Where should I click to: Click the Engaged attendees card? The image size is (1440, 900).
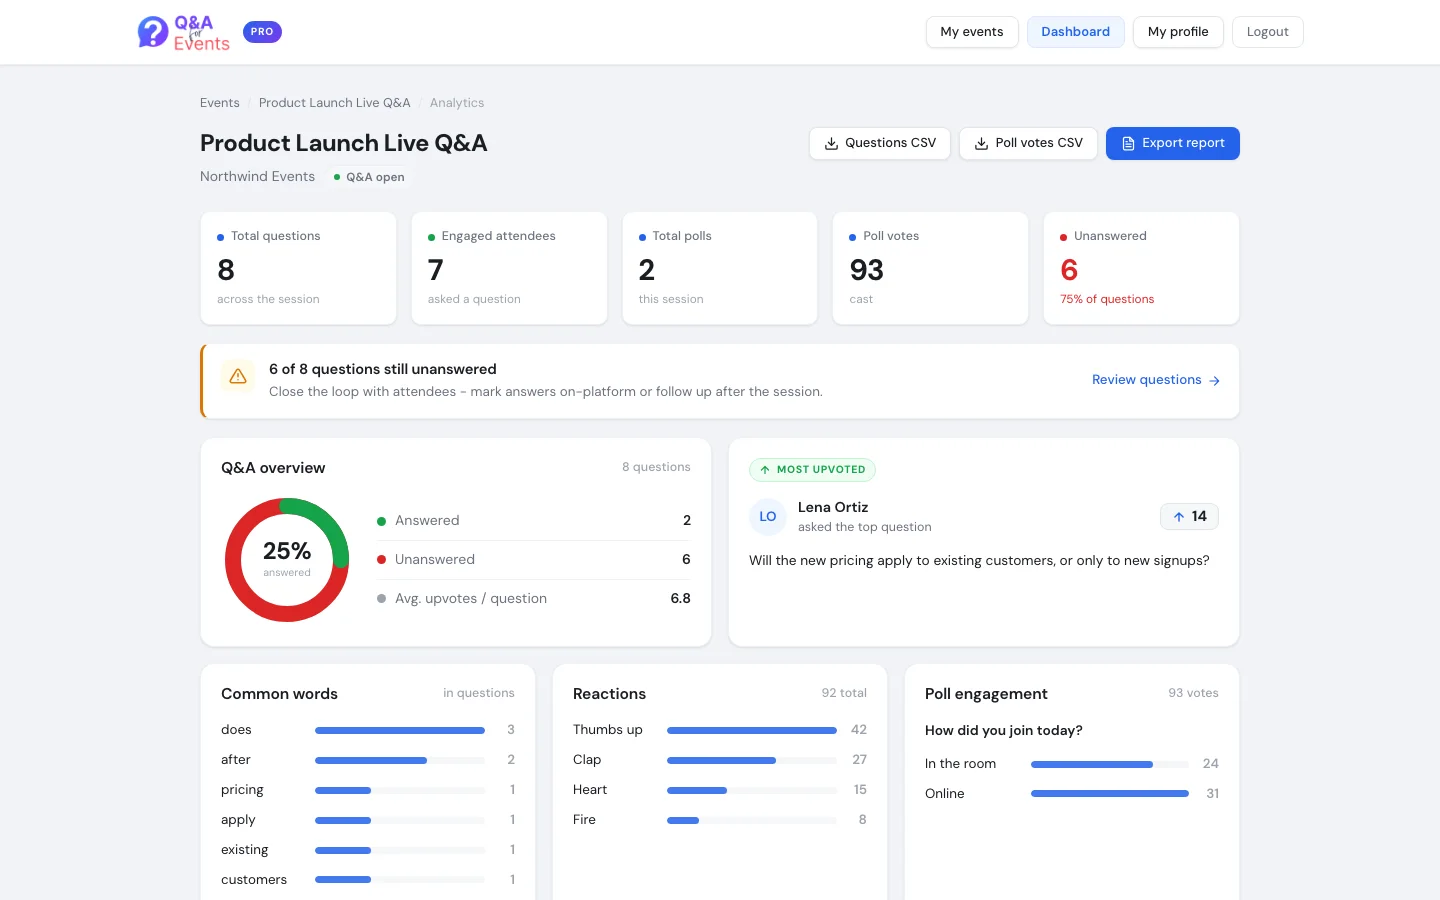coord(509,268)
